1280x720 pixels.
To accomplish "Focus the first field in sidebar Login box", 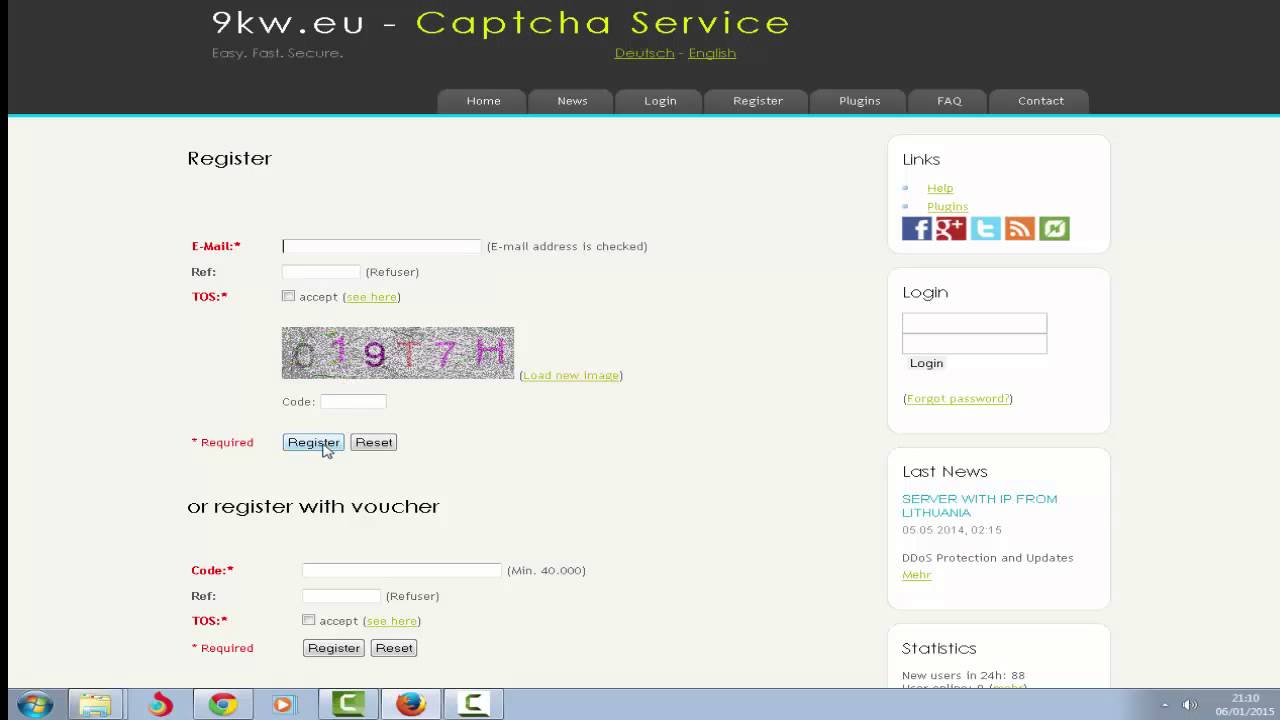I will pyautogui.click(x=975, y=323).
